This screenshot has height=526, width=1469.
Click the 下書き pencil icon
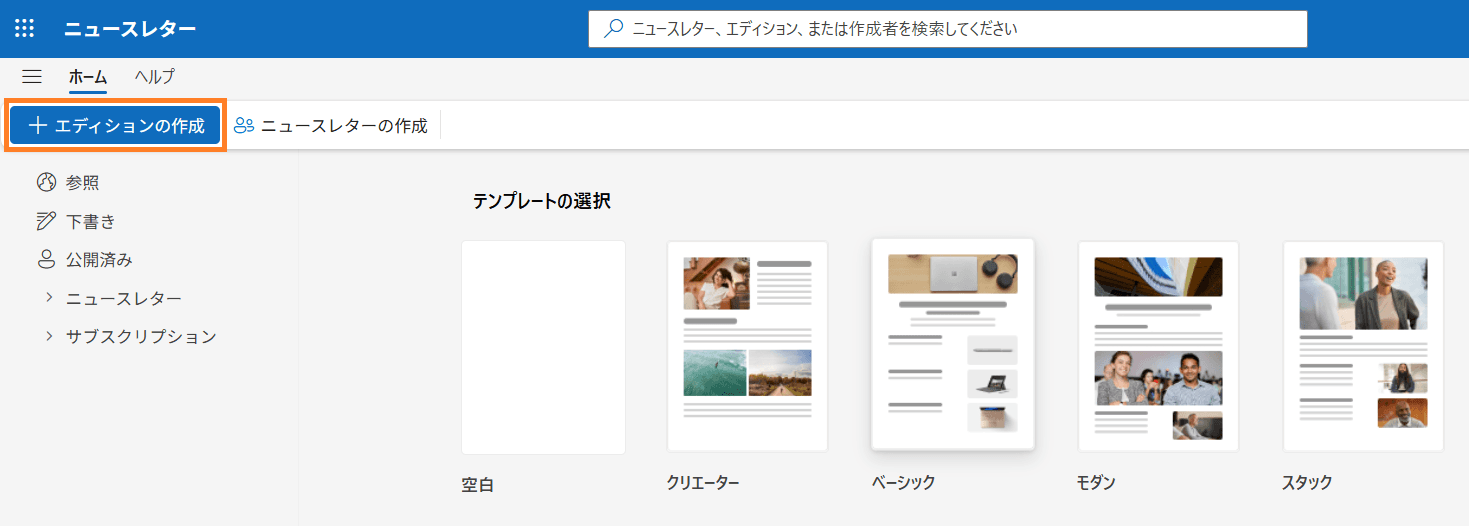(x=47, y=221)
